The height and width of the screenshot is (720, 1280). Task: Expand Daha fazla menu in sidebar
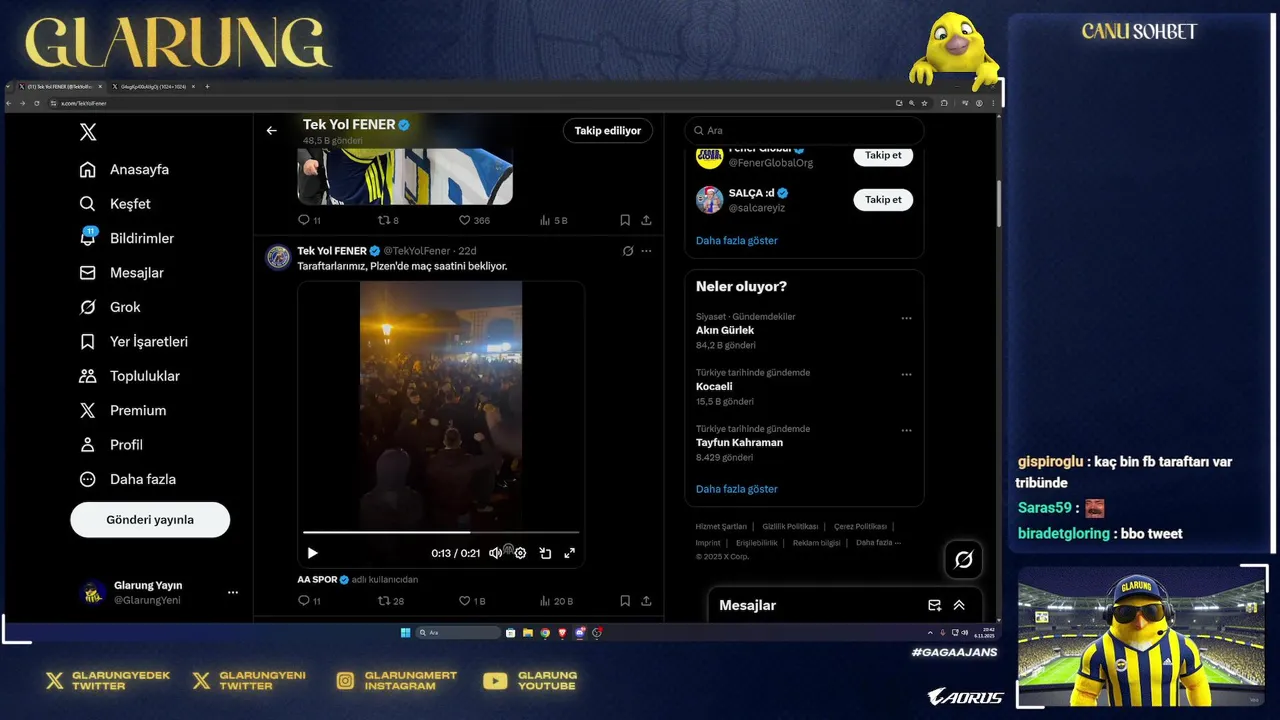pos(127,479)
